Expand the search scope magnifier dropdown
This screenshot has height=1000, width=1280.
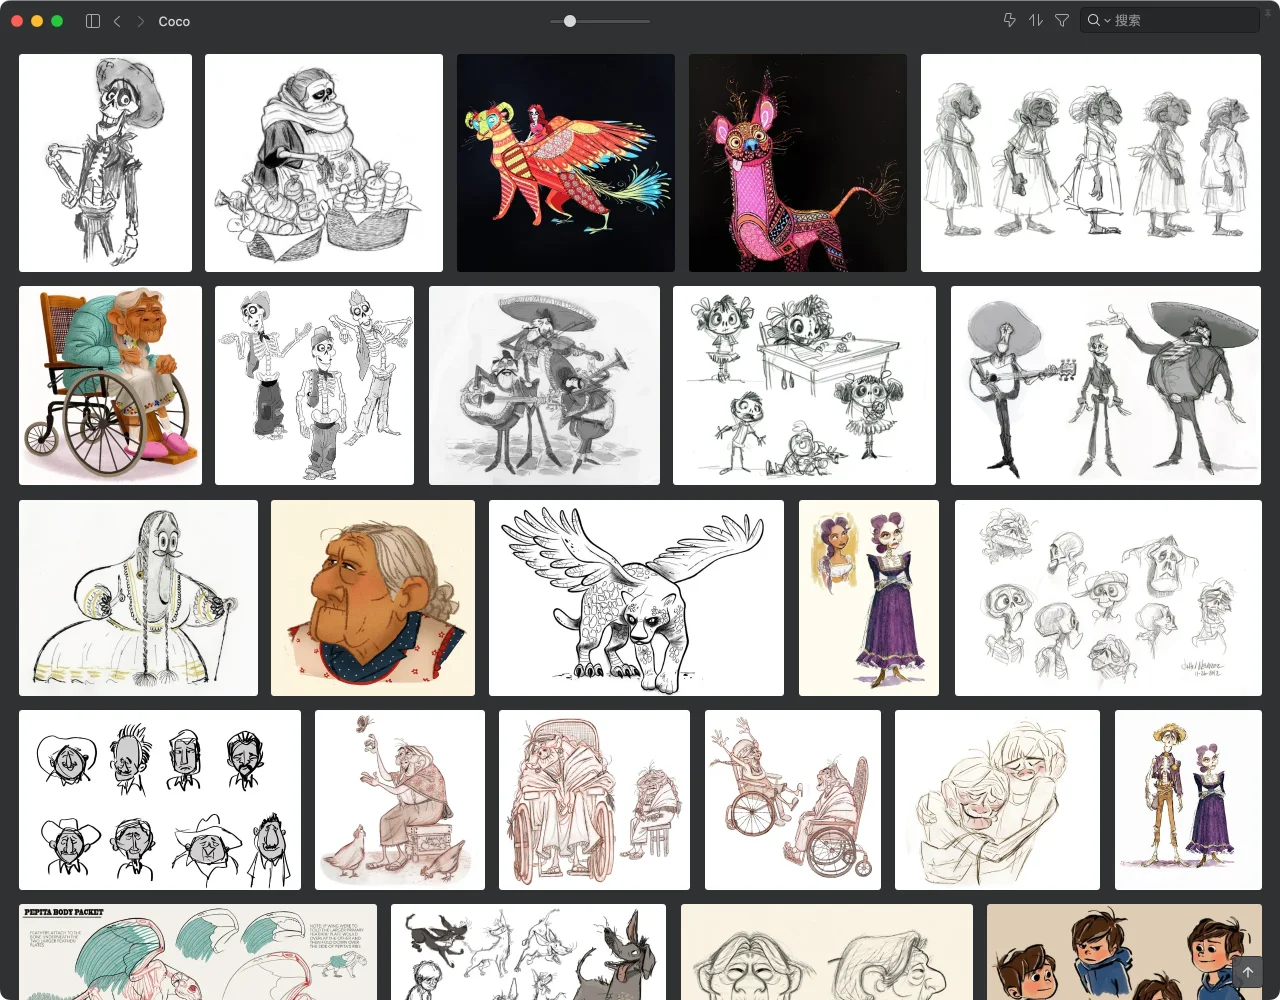(1099, 20)
